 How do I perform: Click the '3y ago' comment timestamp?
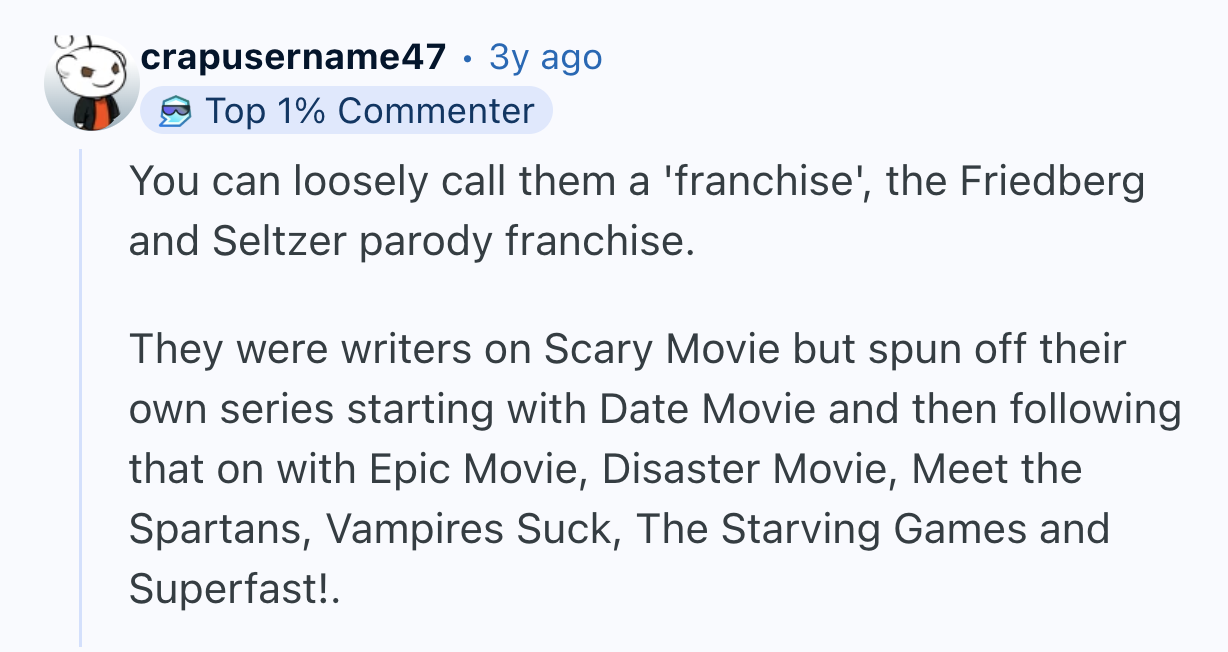tap(545, 58)
